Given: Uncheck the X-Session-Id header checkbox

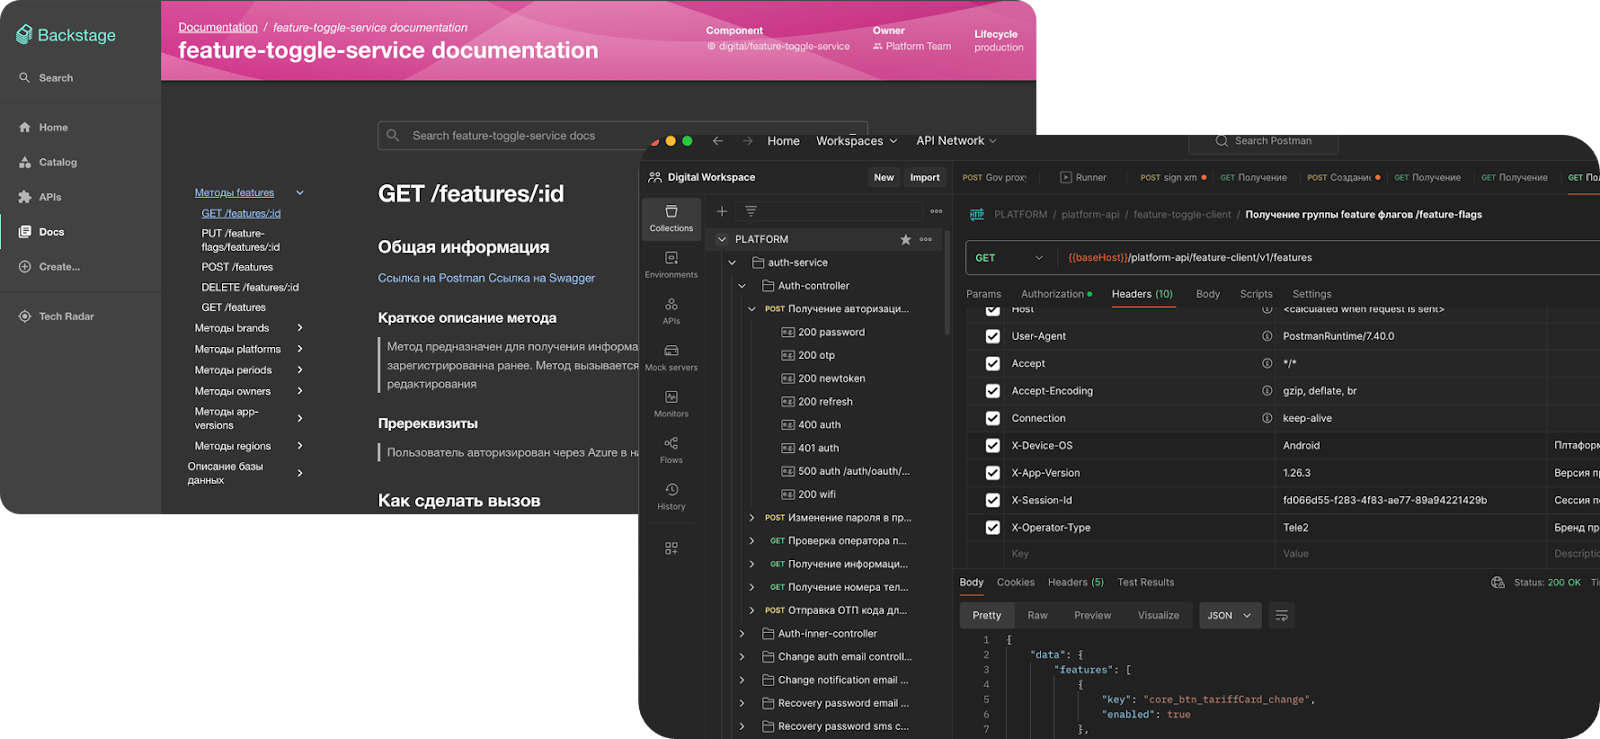Looking at the screenshot, I should (993, 500).
